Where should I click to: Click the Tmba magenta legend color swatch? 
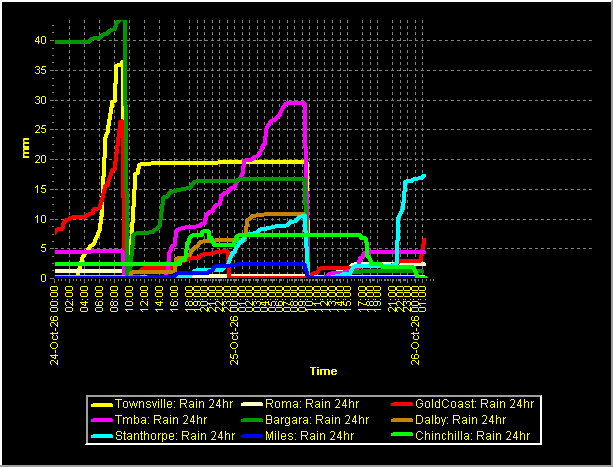point(102,420)
